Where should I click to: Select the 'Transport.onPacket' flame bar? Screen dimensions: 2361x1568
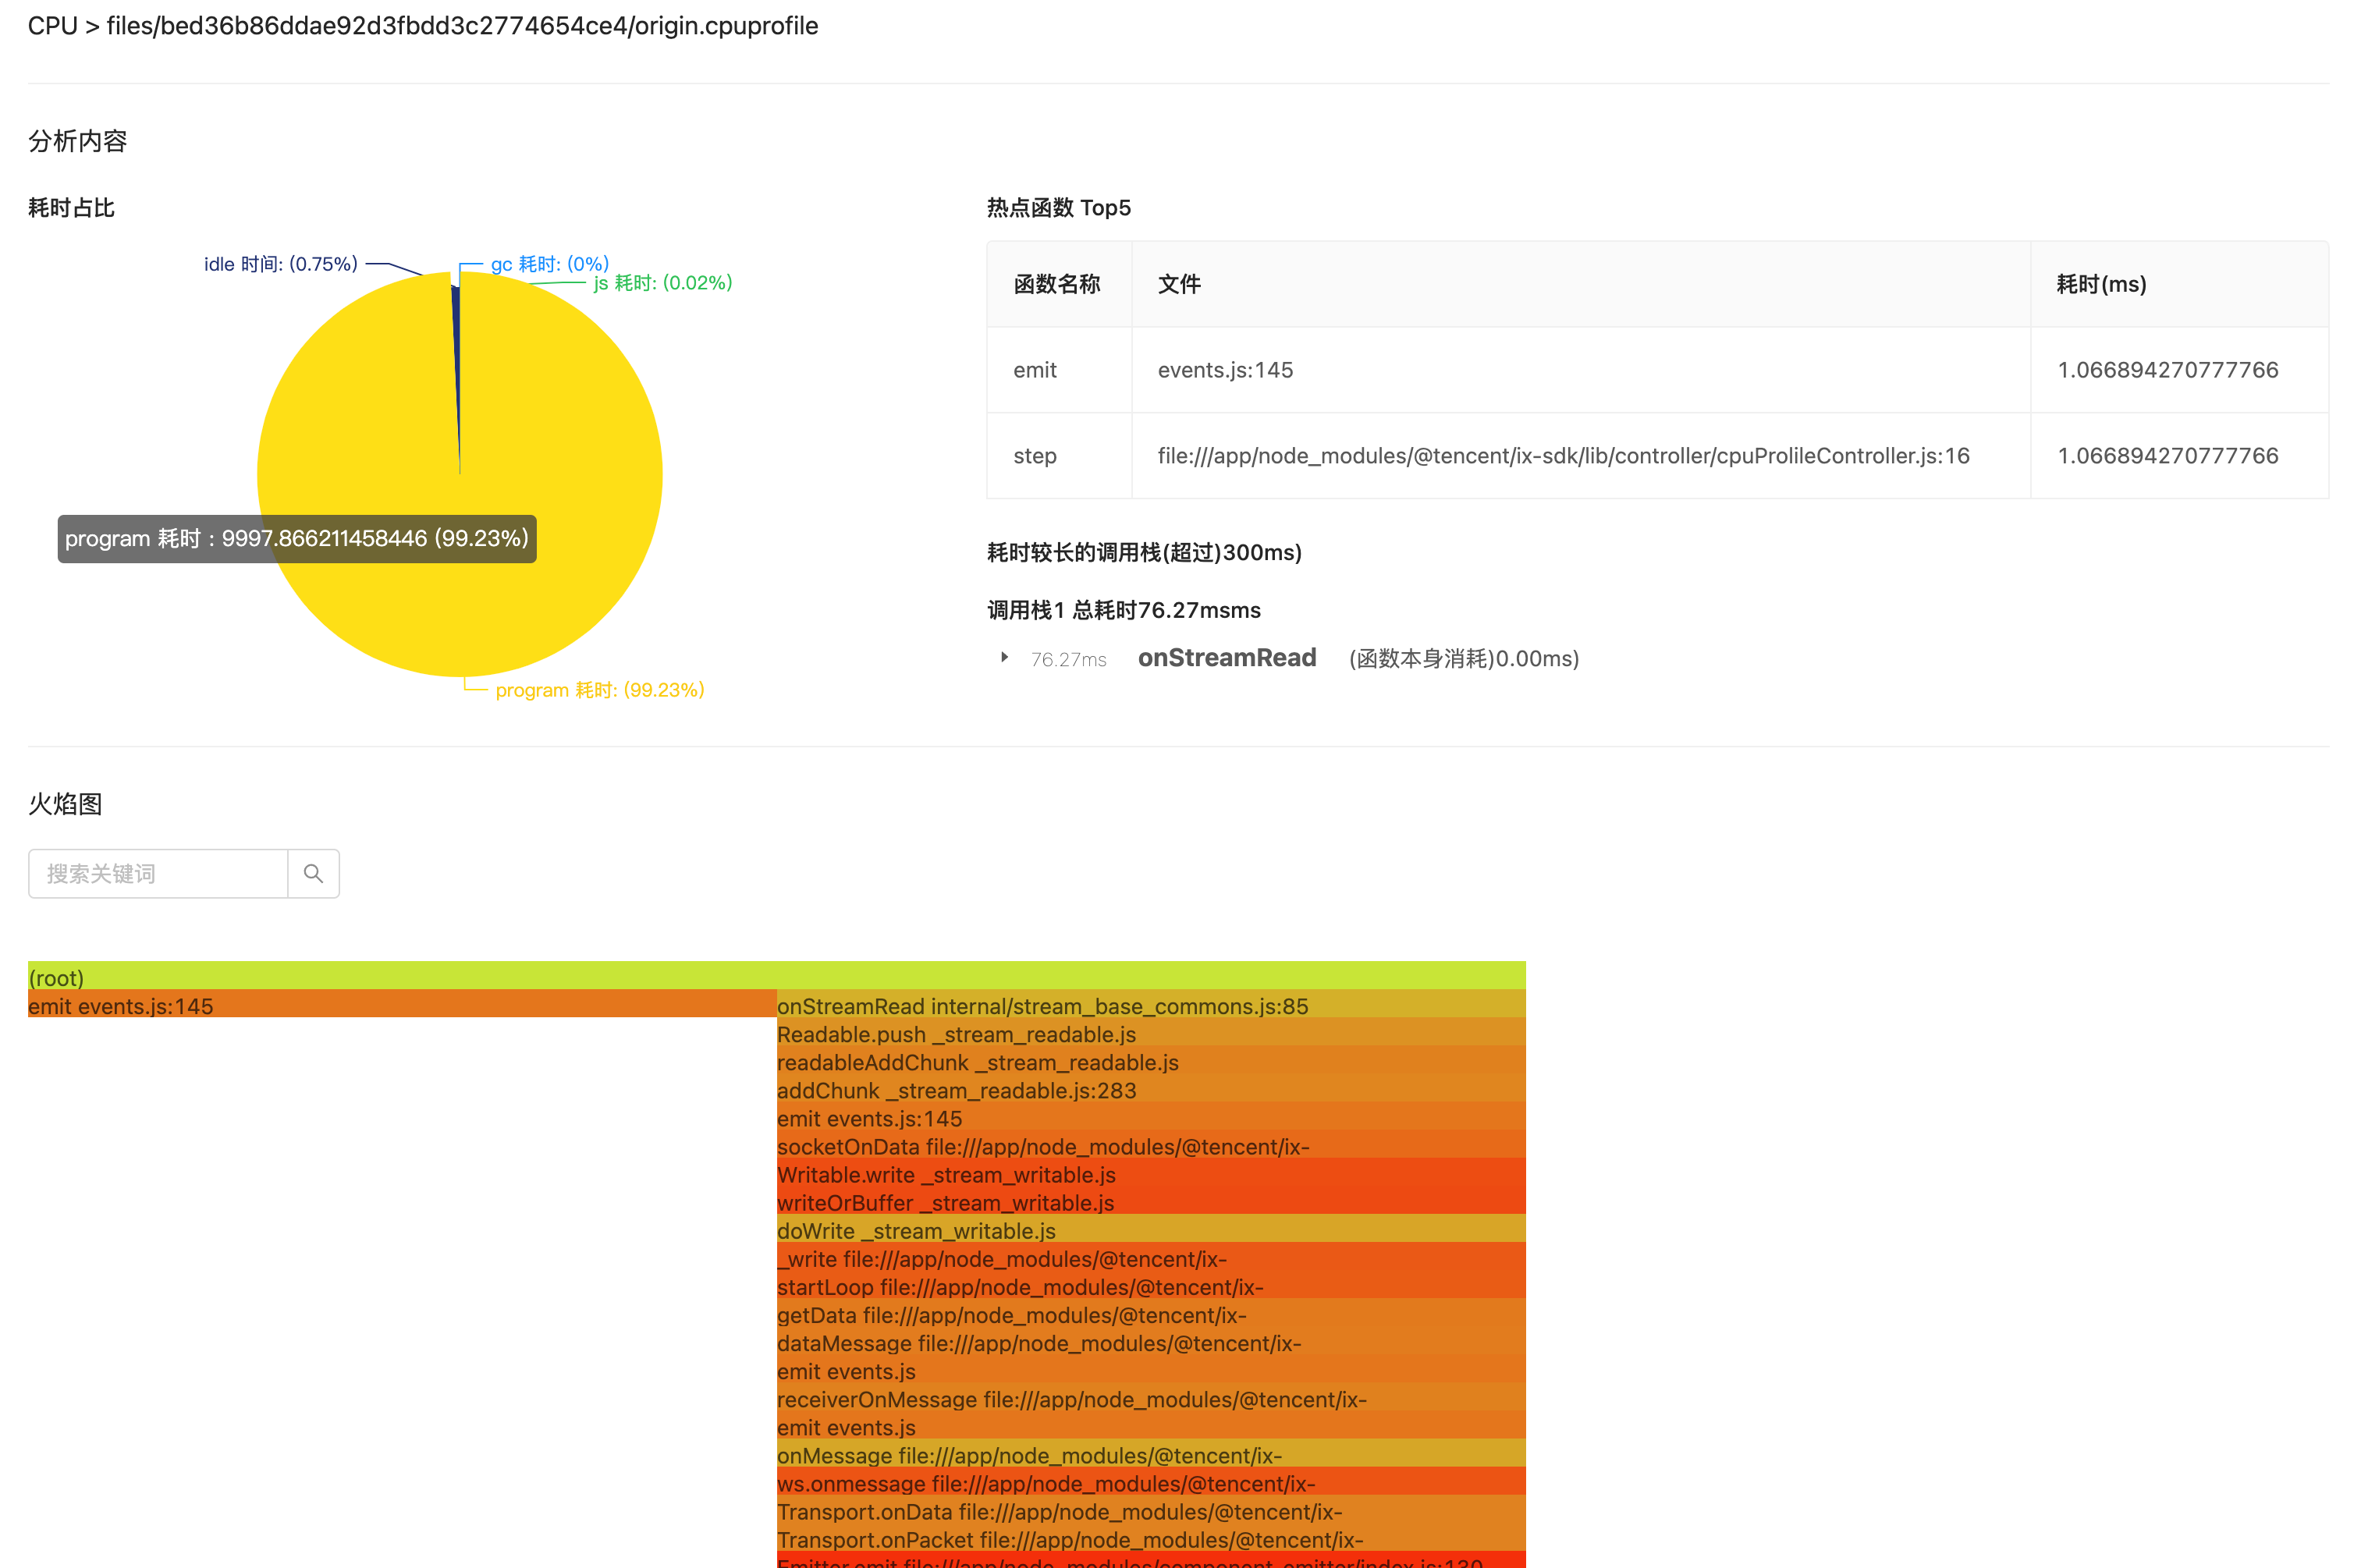pyautogui.click(x=1151, y=1538)
